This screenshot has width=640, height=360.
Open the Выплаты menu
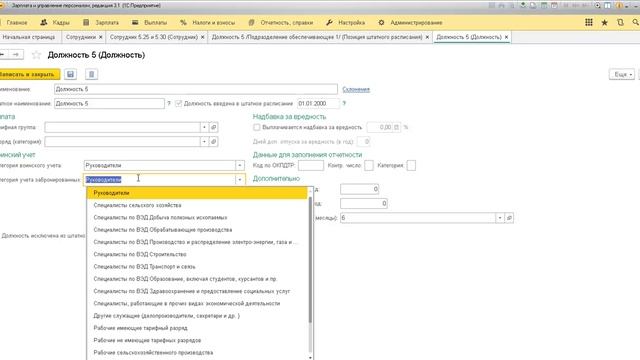[150, 23]
